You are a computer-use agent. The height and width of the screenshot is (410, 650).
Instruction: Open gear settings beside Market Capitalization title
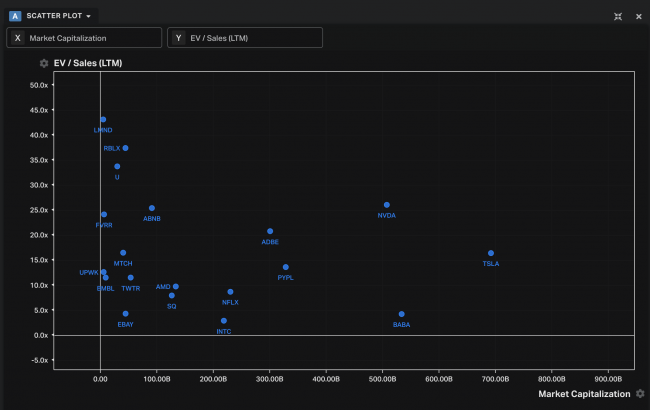(640, 394)
